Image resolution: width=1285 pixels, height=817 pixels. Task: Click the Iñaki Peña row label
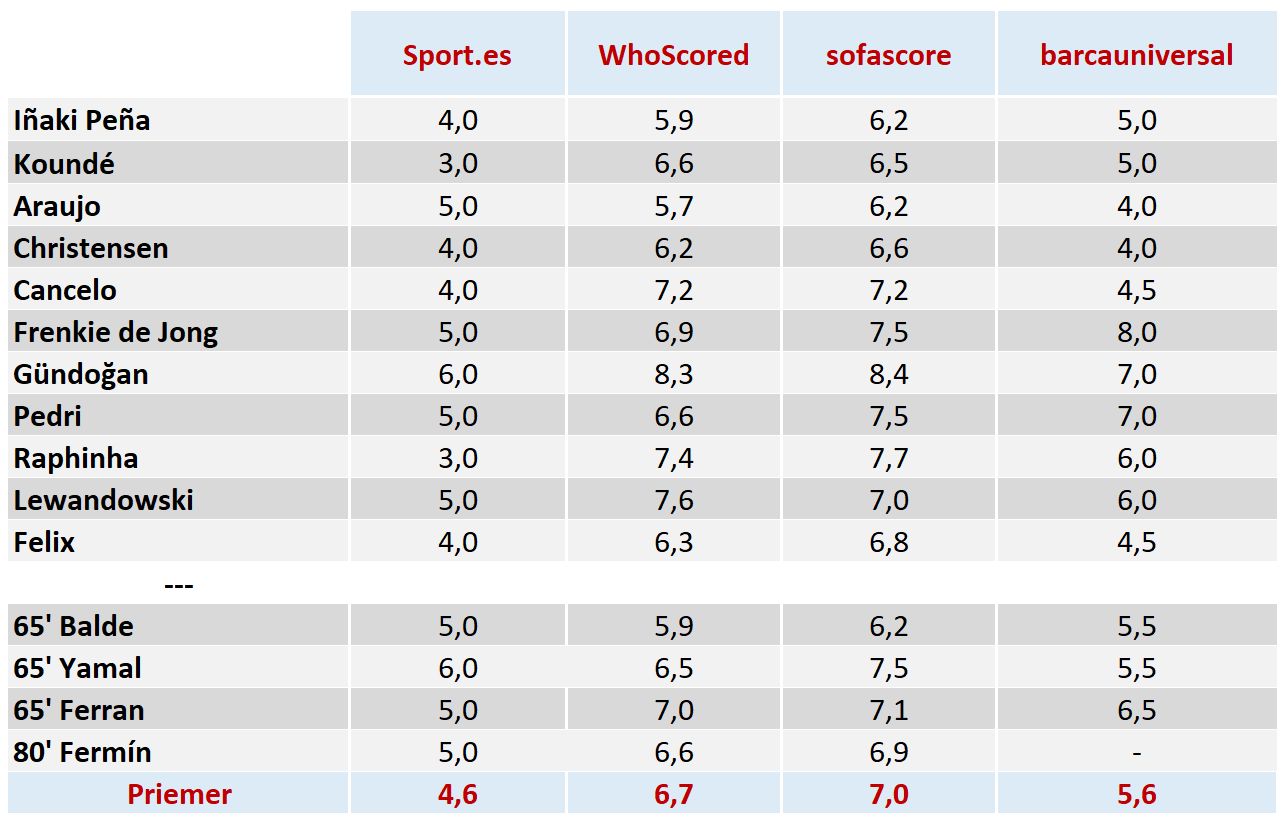pos(82,120)
